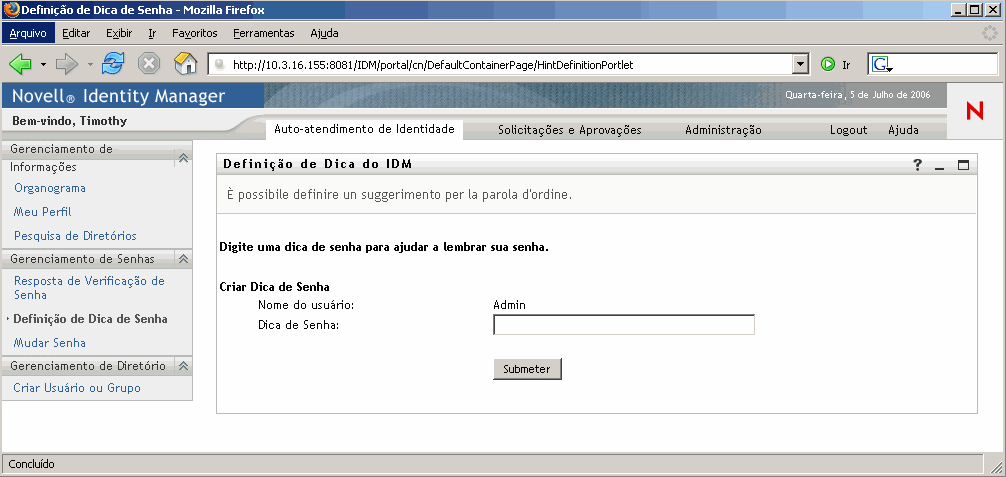This screenshot has width=1006, height=477.
Task: Collapse the Gerenciamento de Informações section
Action: [182, 158]
